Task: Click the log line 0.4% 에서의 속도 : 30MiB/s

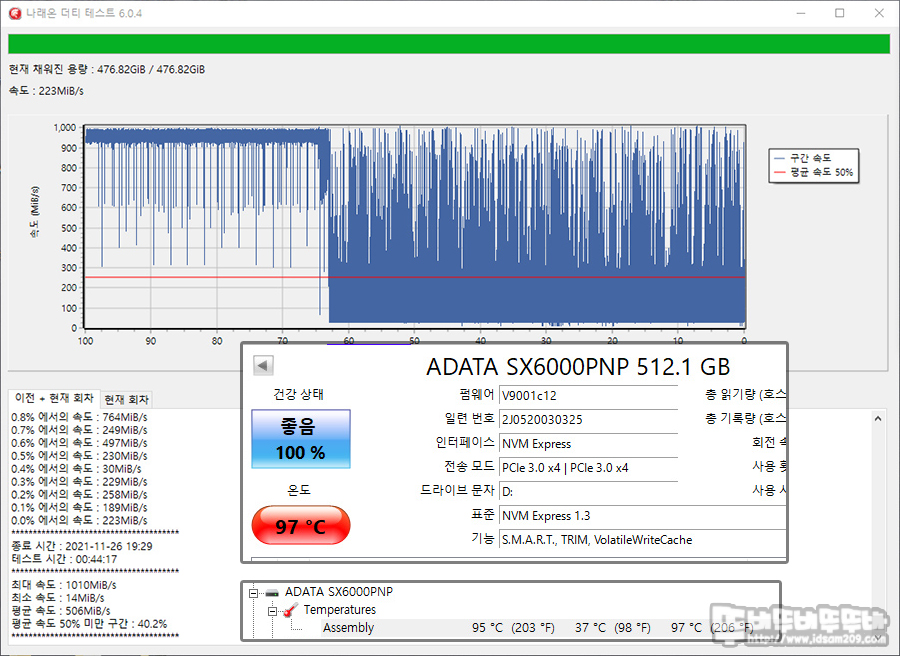Action: click(76, 469)
